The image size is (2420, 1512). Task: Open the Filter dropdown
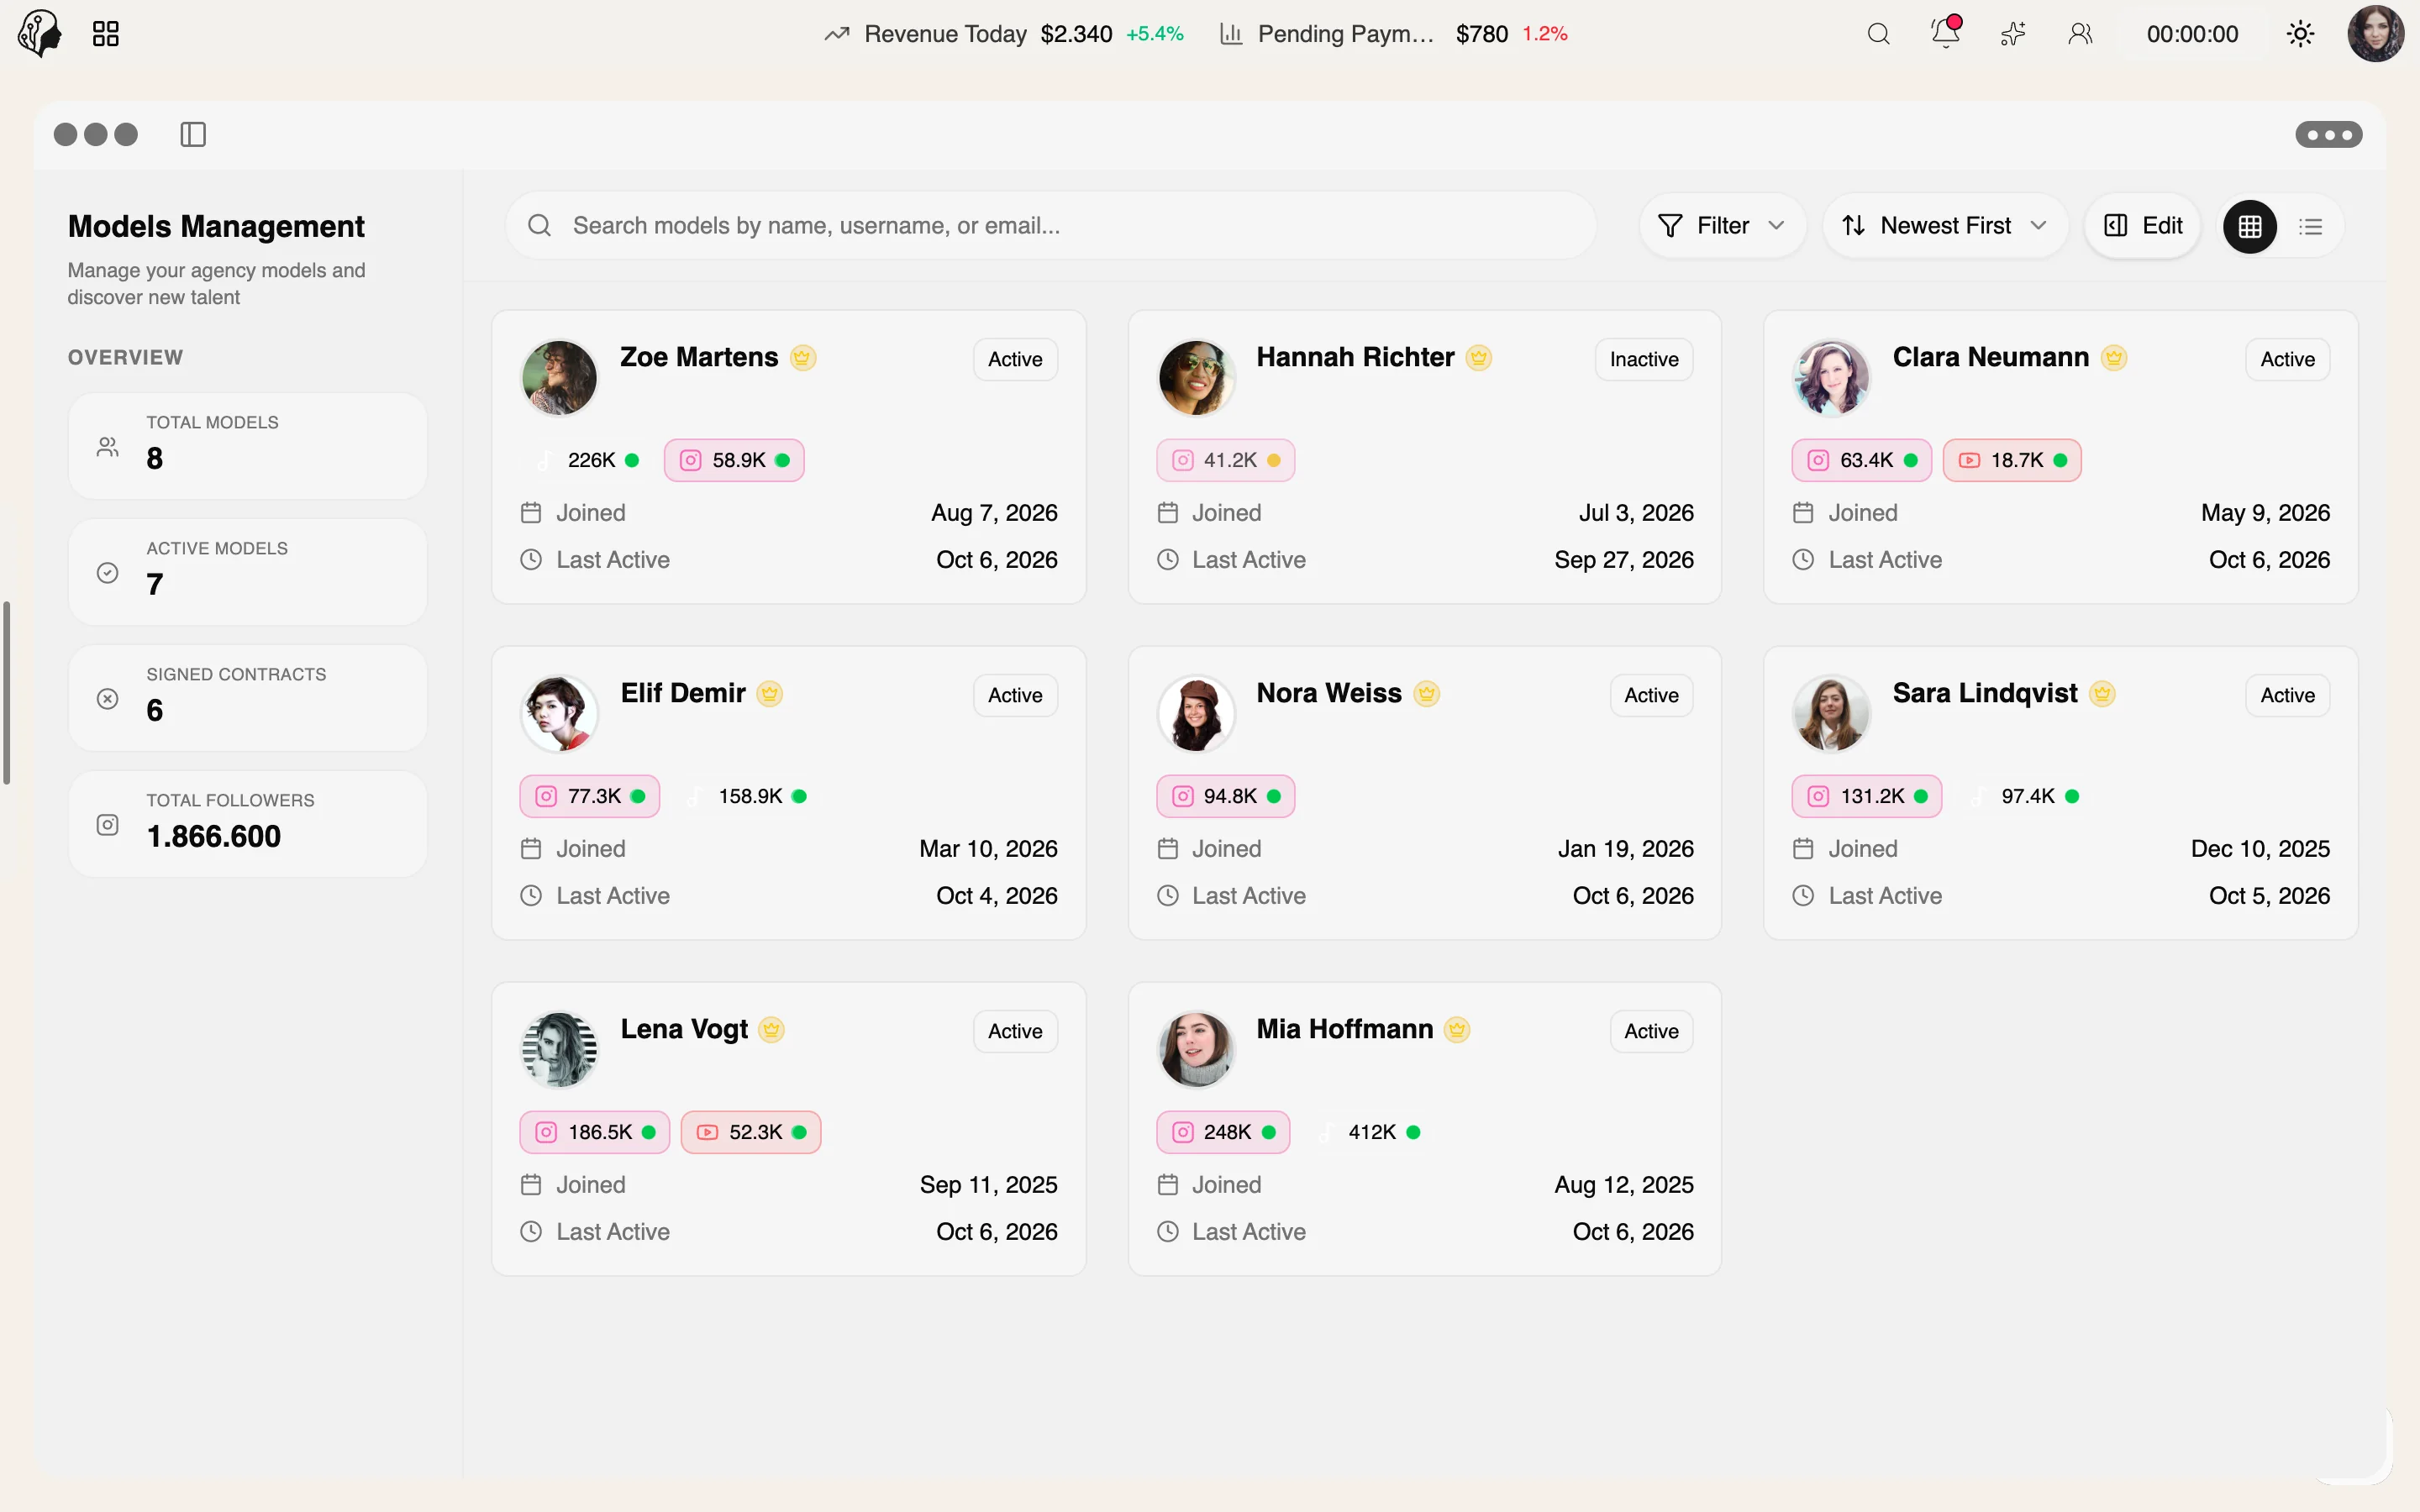tap(1722, 226)
